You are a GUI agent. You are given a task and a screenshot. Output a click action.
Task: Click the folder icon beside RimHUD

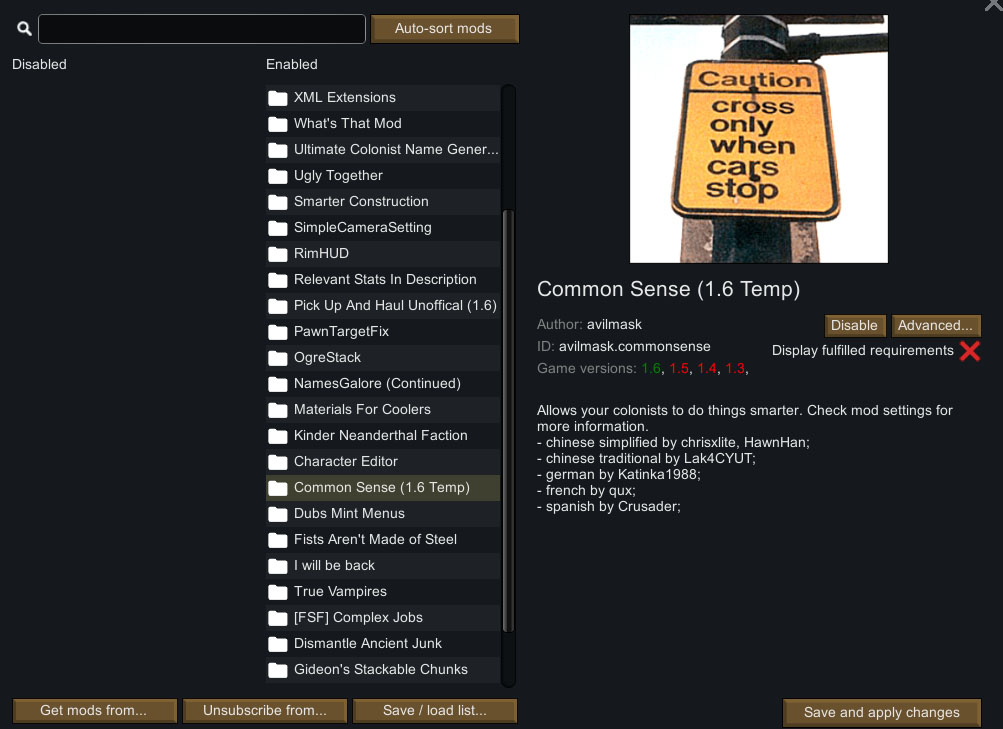[278, 254]
